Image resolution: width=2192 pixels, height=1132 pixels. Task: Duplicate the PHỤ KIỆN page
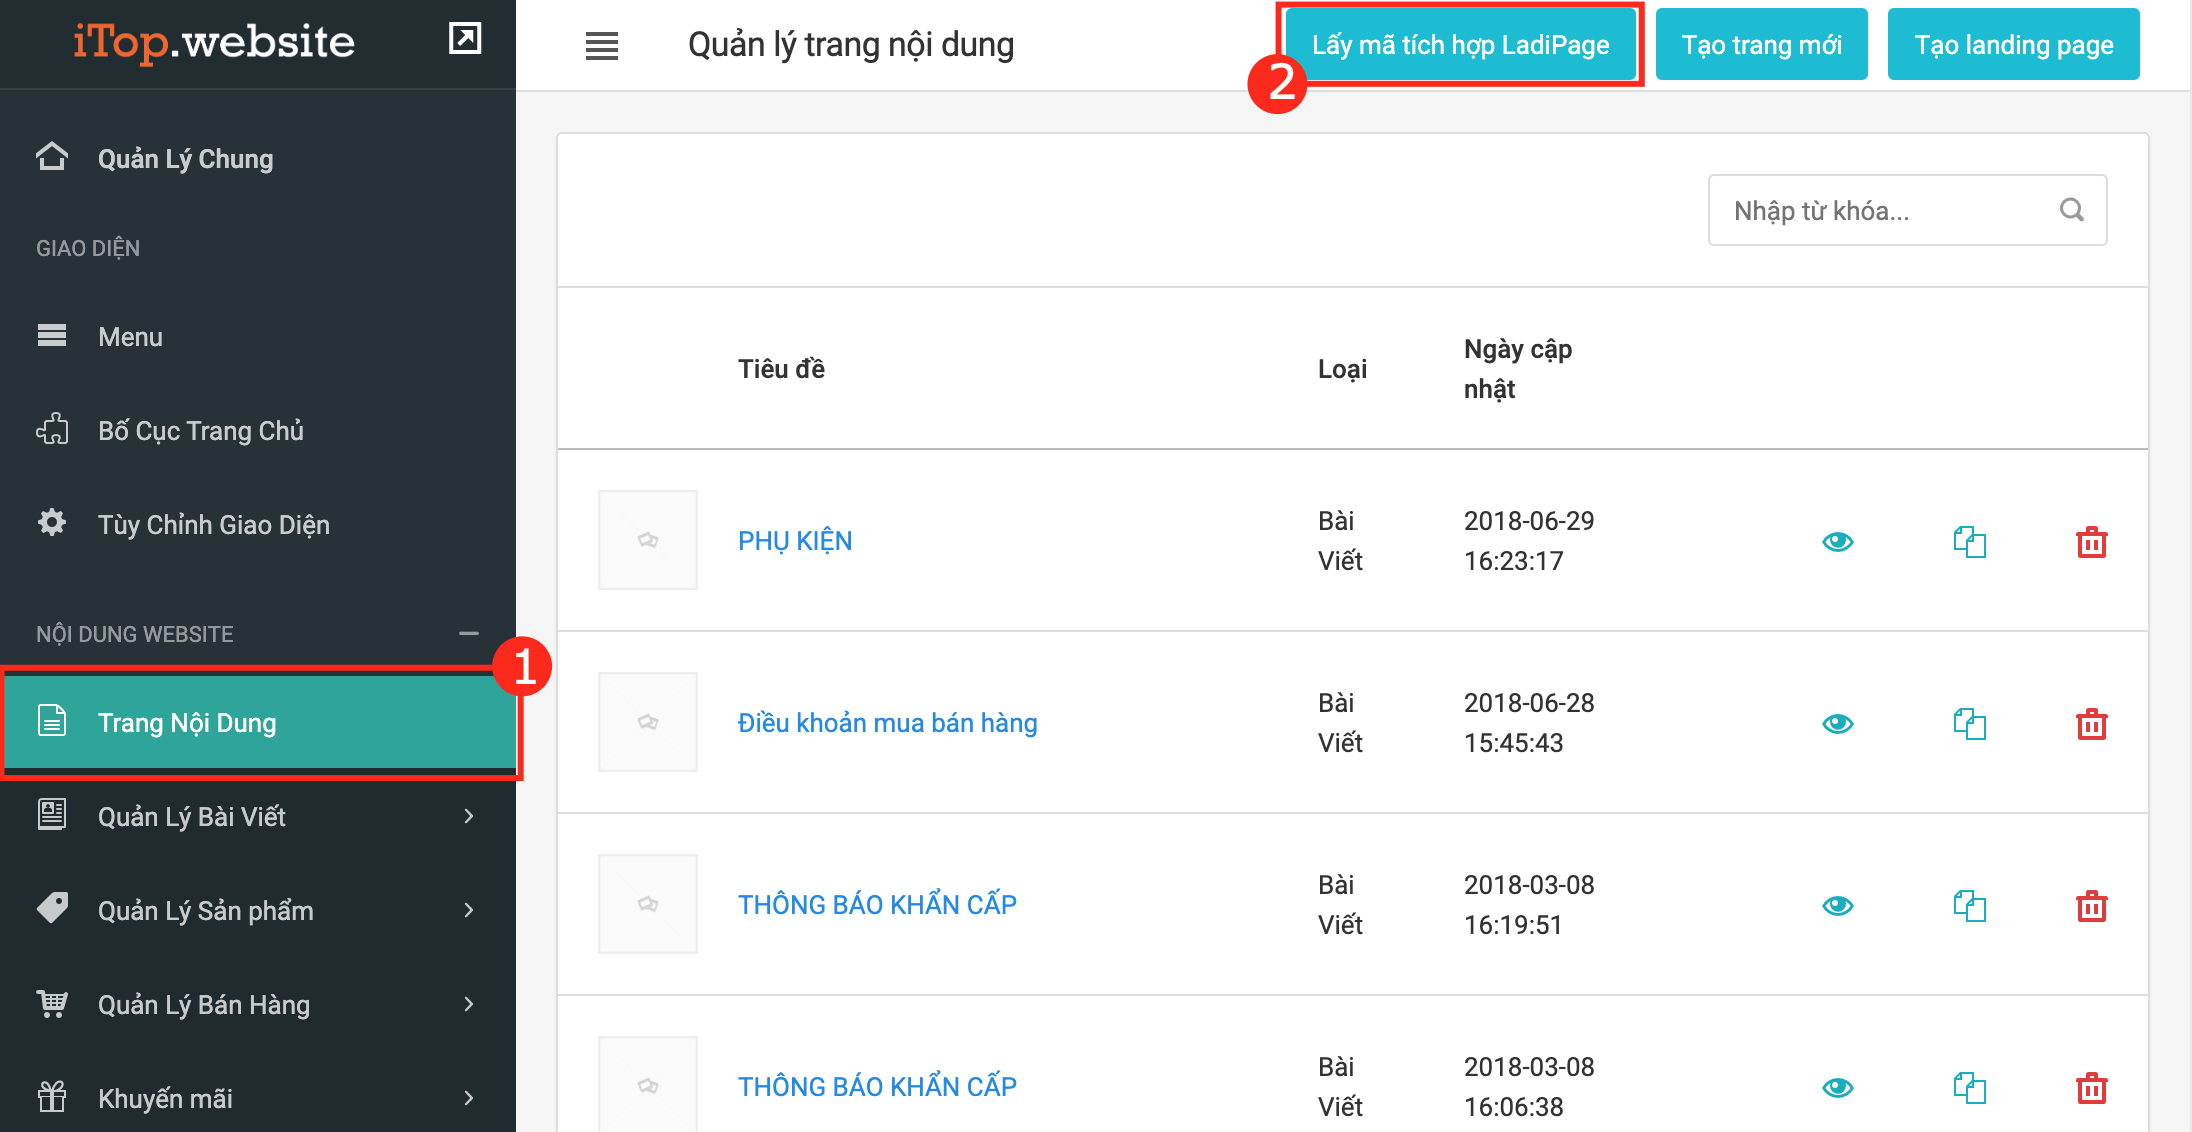click(1969, 542)
